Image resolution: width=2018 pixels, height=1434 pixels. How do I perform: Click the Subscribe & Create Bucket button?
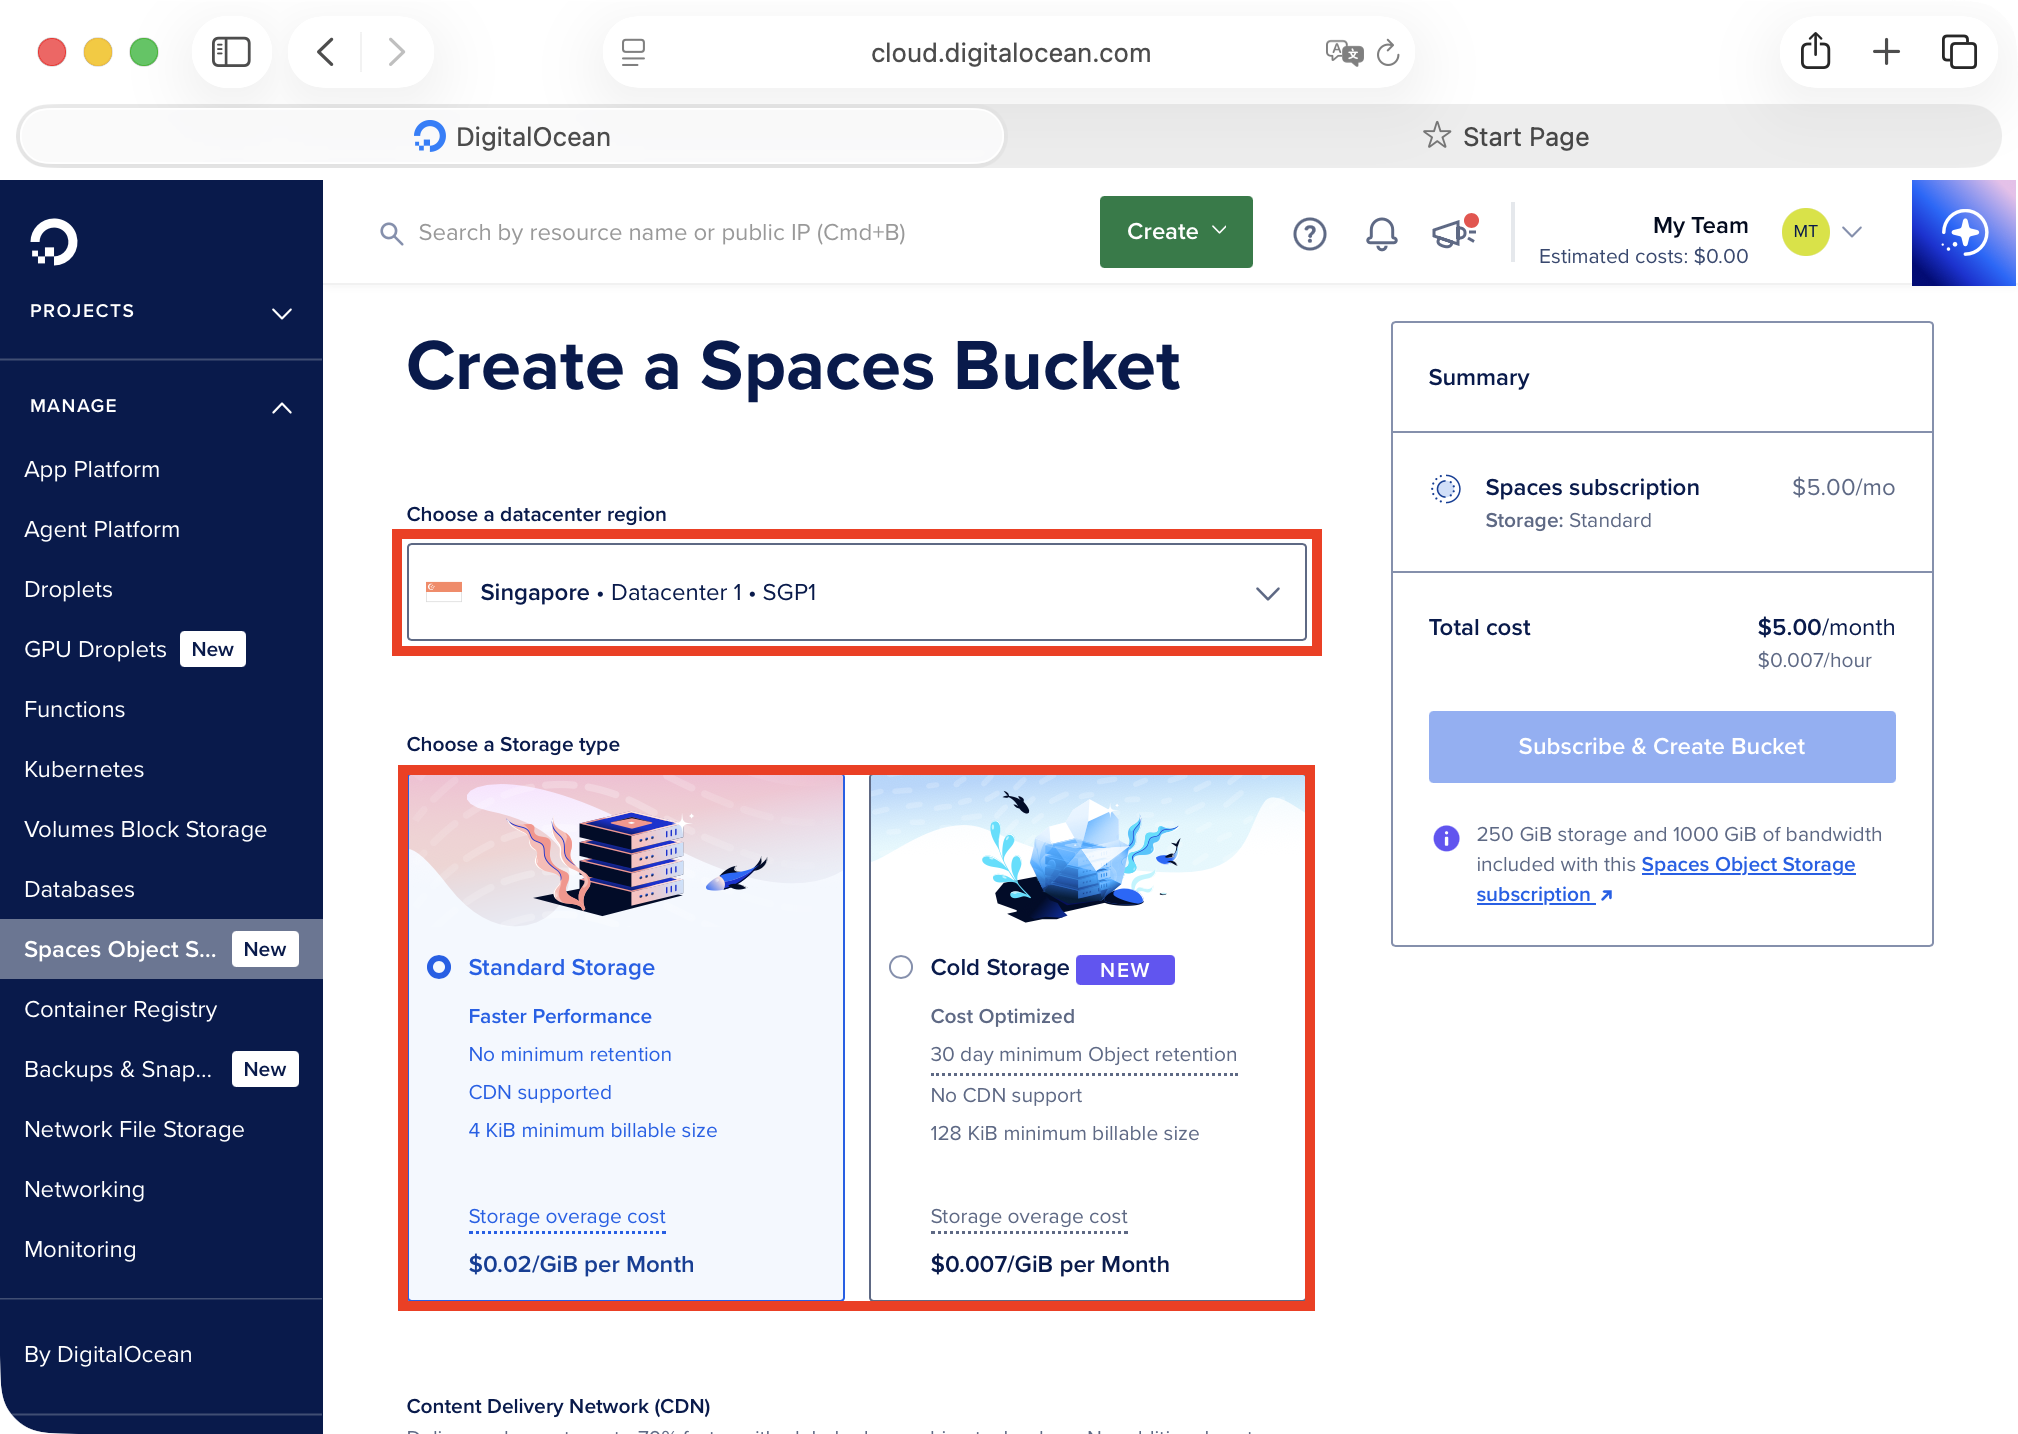coord(1661,747)
